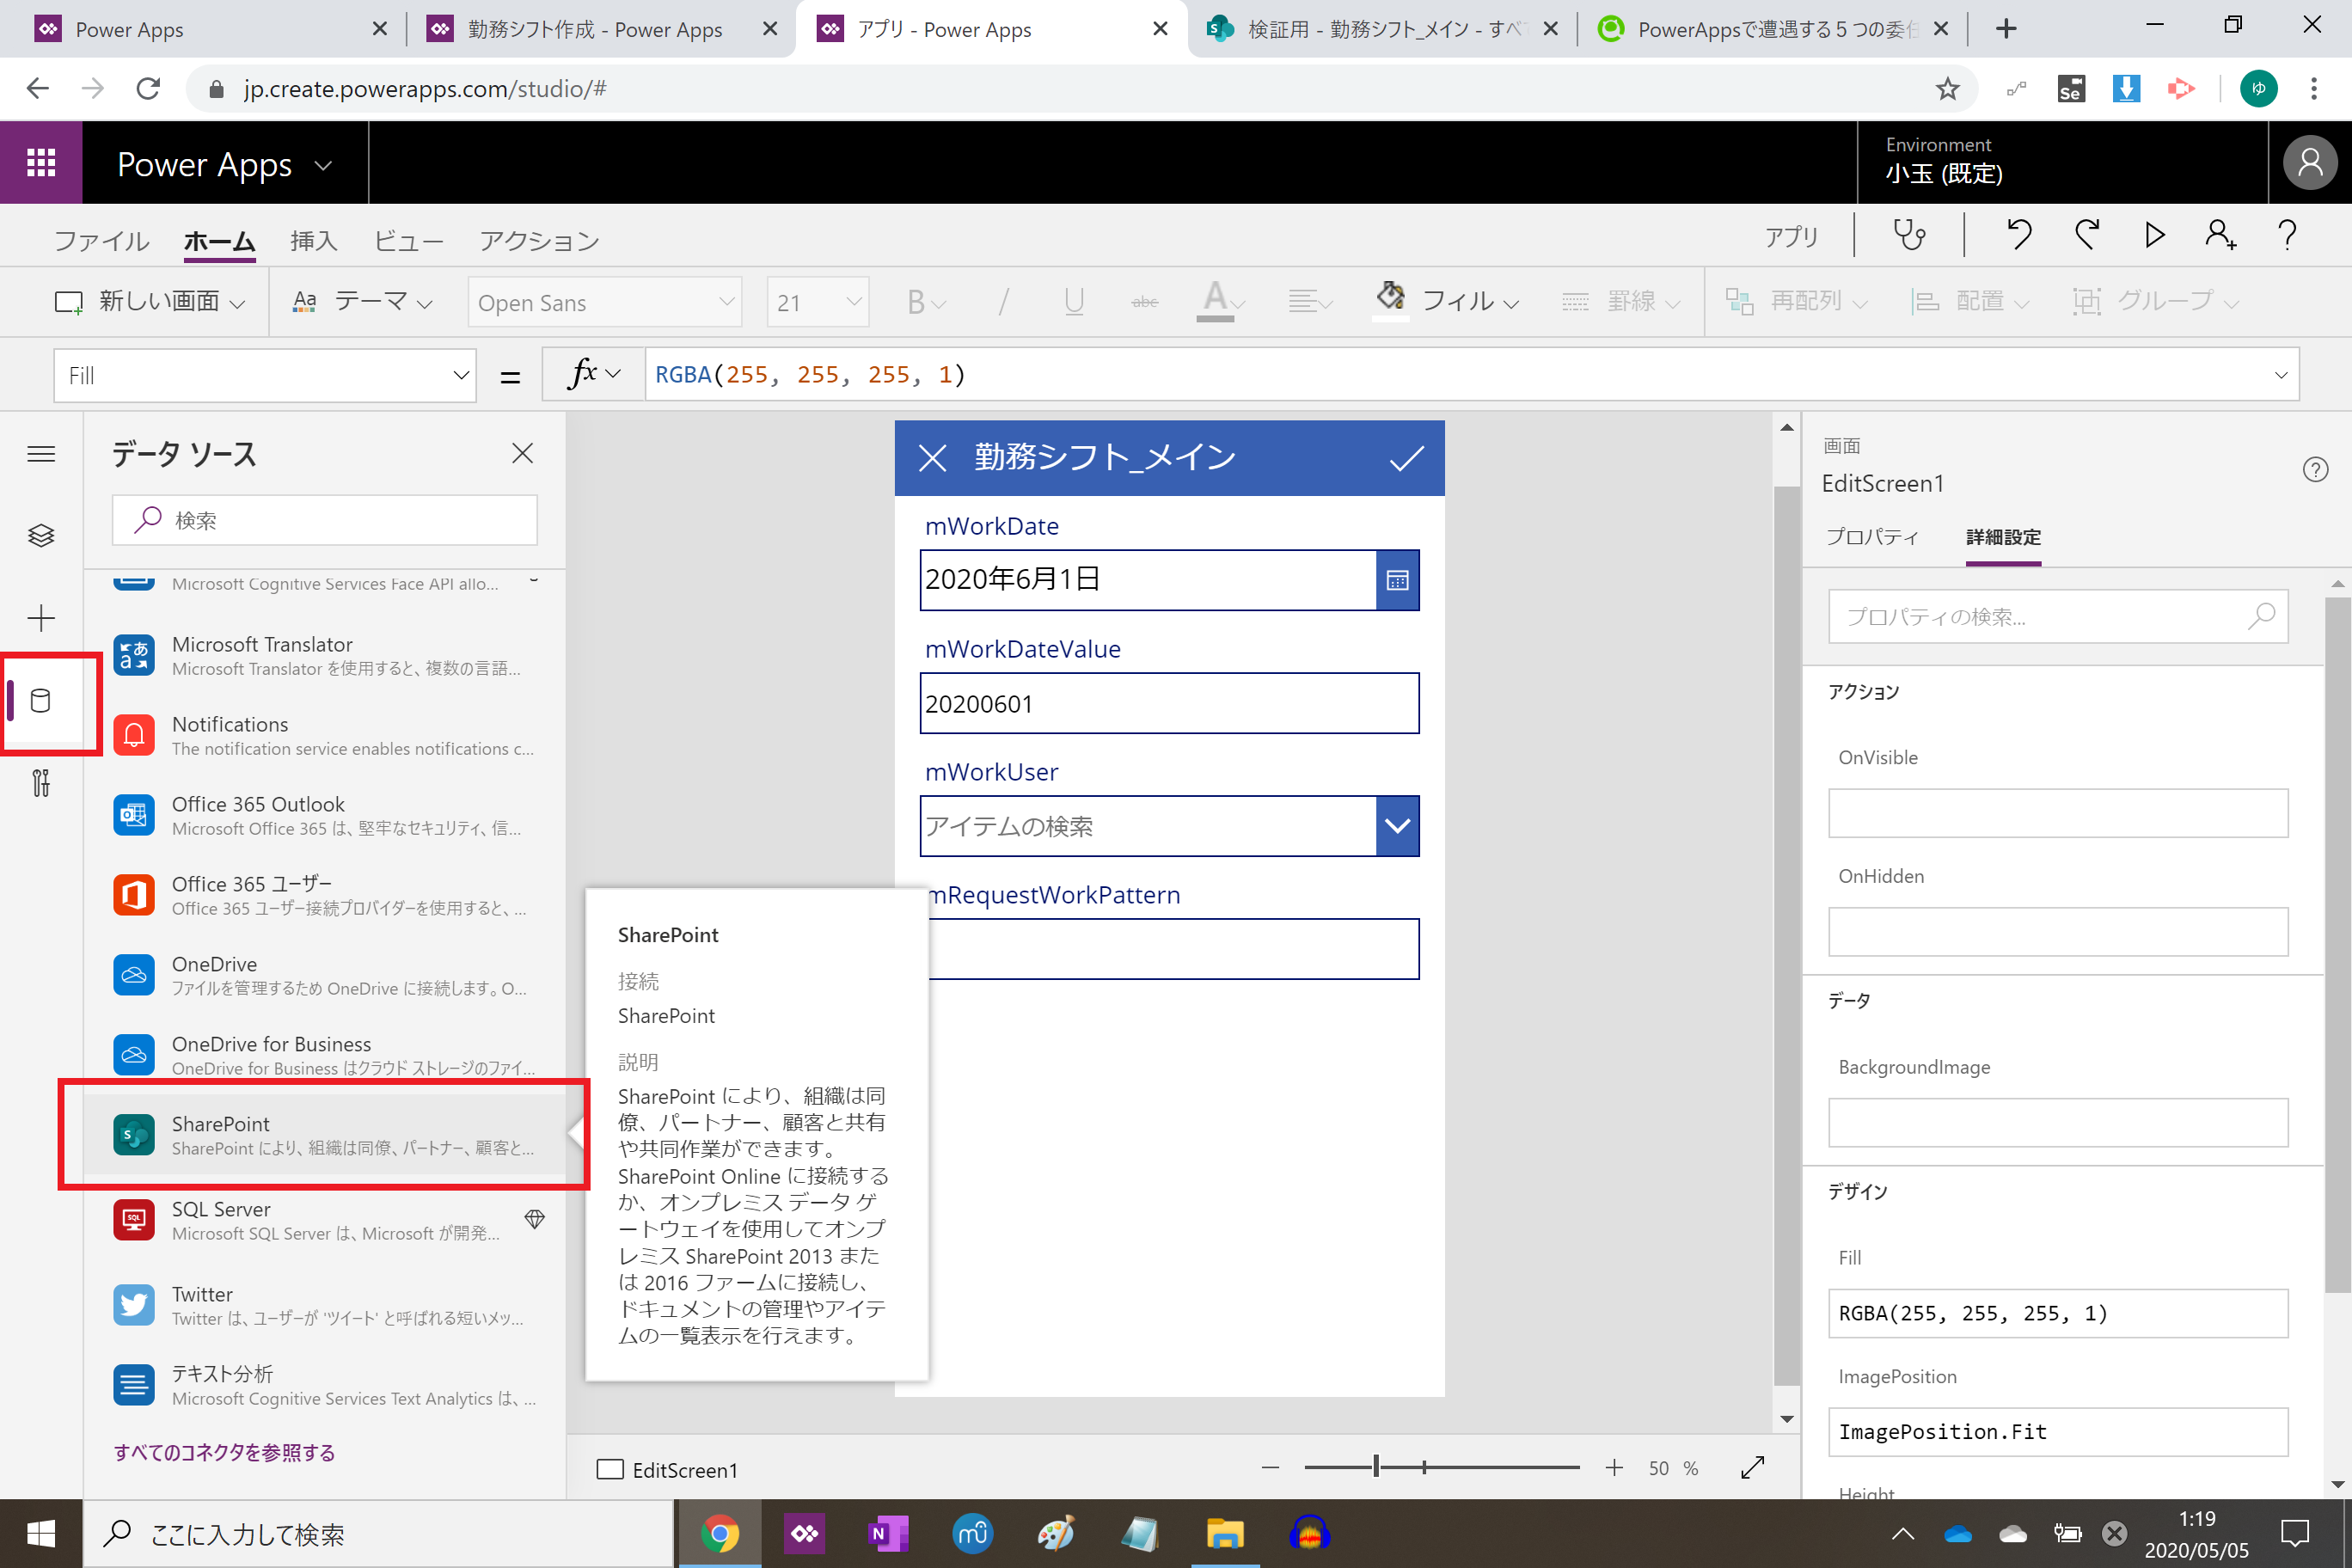Click the Undo arrow icon
The image size is (2352, 1568).
click(2019, 236)
